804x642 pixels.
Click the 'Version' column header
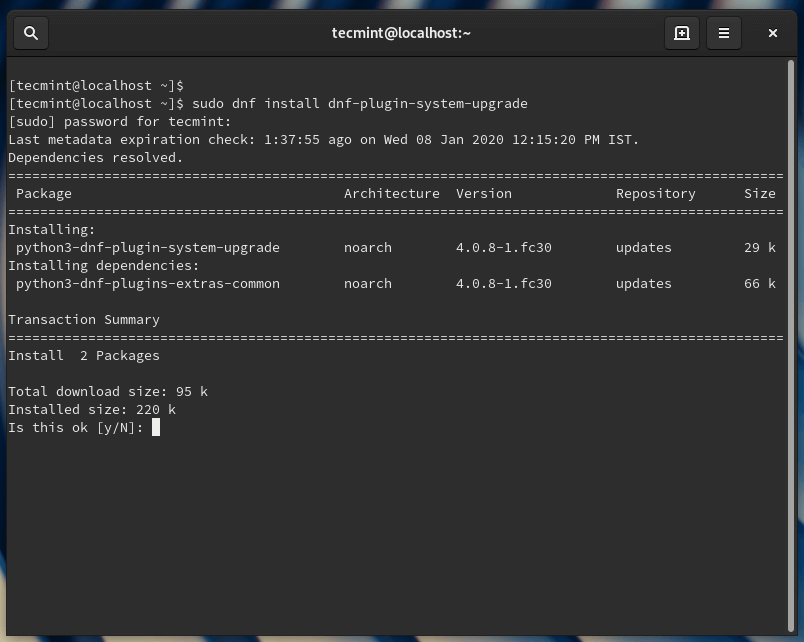tap(484, 193)
